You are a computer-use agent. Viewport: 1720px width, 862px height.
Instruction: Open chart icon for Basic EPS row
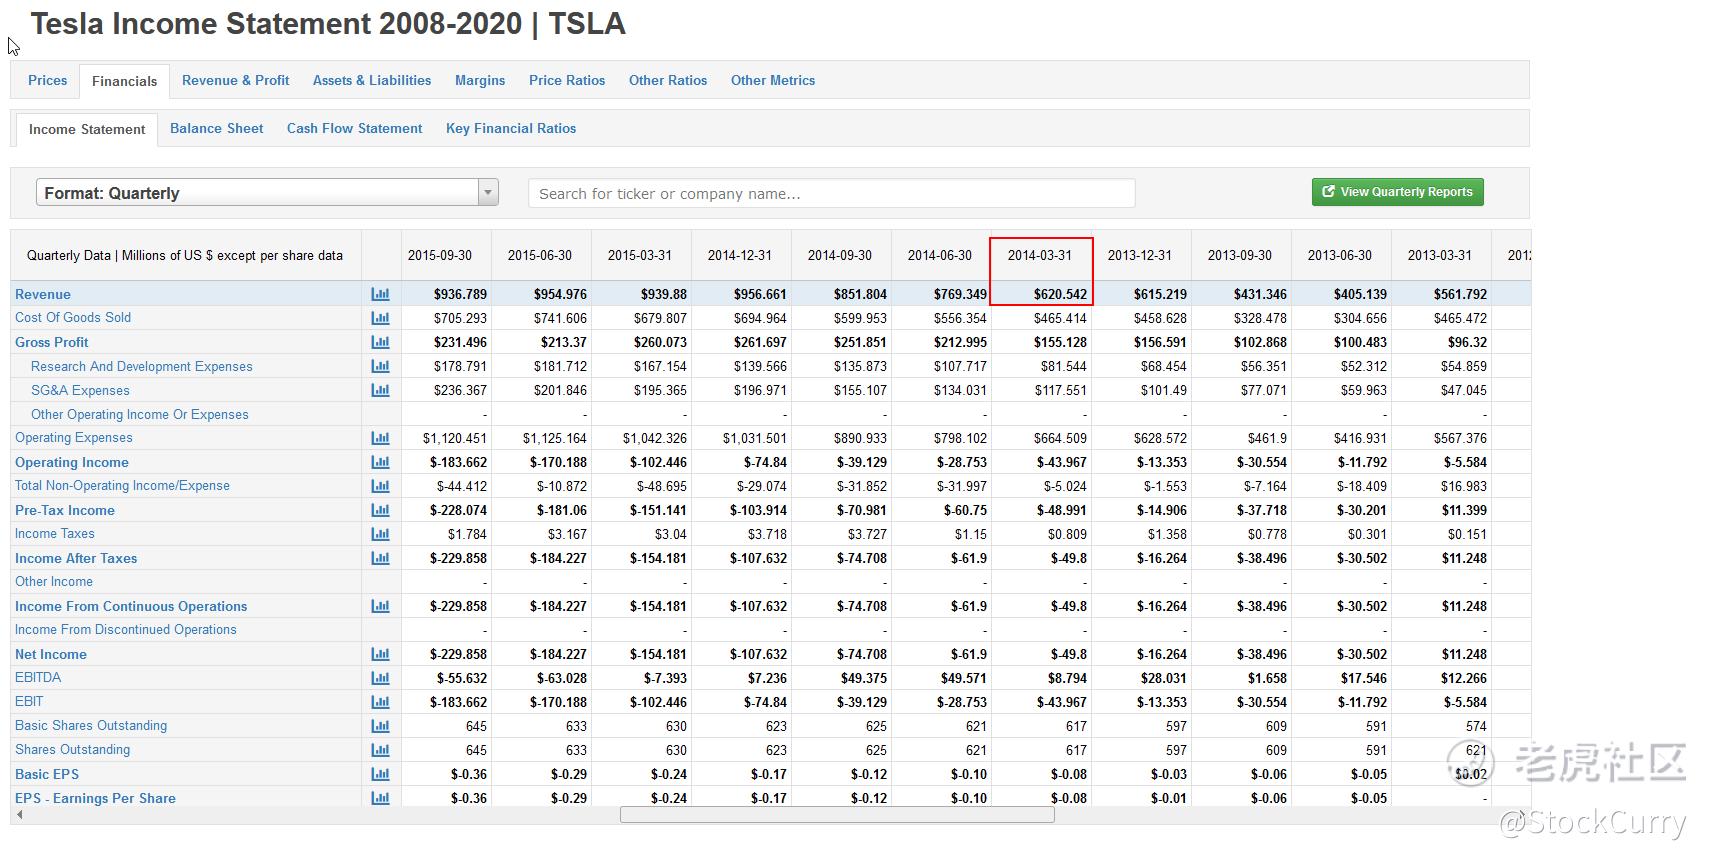point(380,774)
